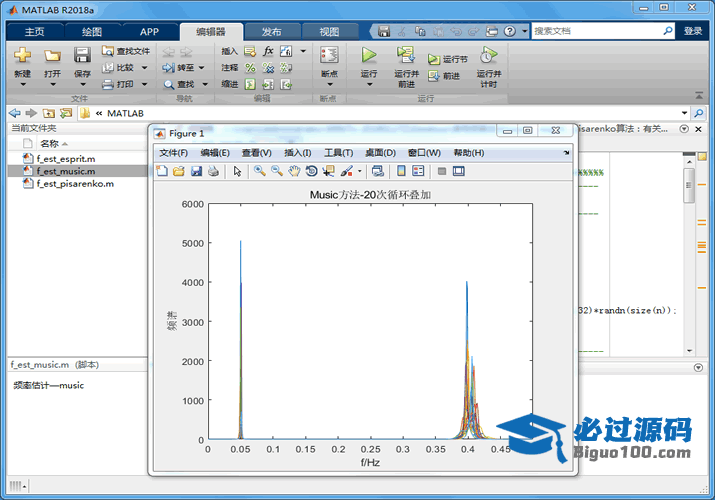The width and height of the screenshot is (715, 500).
Task: Click the Insert Legend icon
Action: [x=418, y=171]
